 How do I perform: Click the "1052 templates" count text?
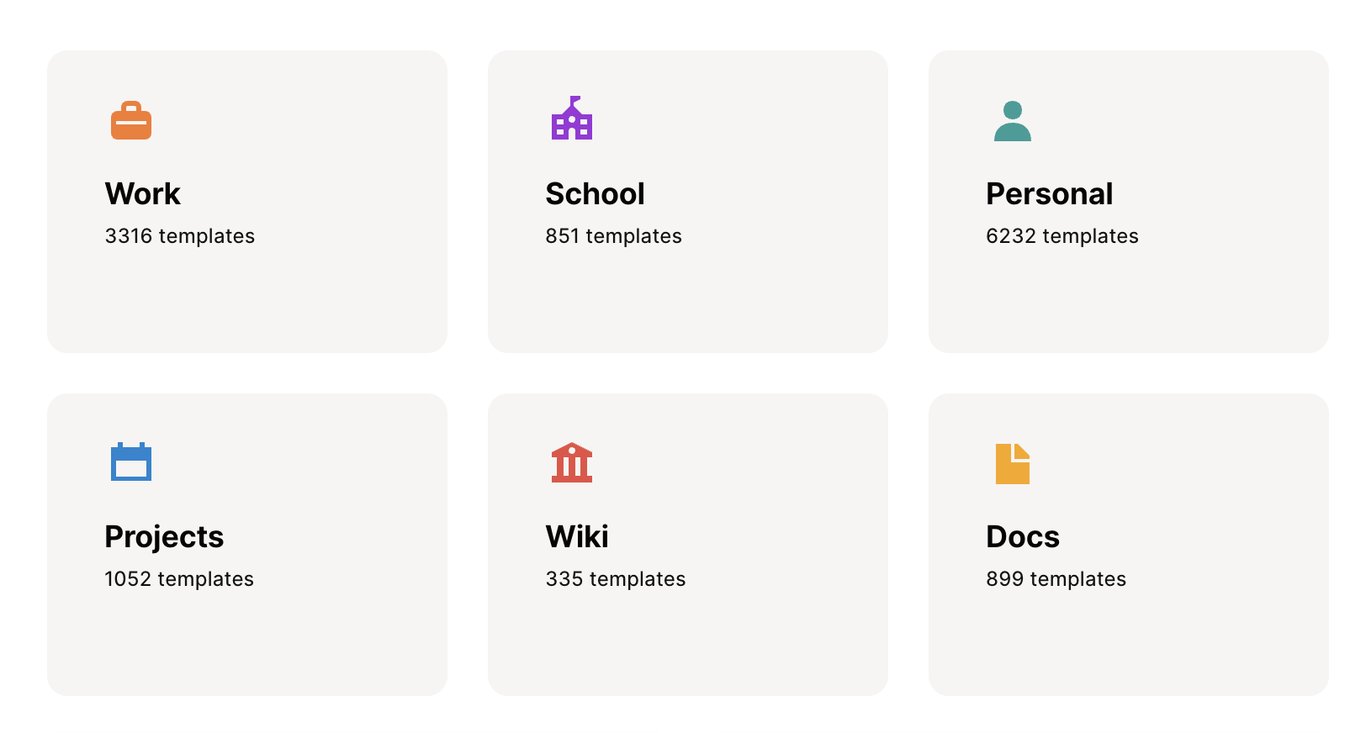click(179, 579)
